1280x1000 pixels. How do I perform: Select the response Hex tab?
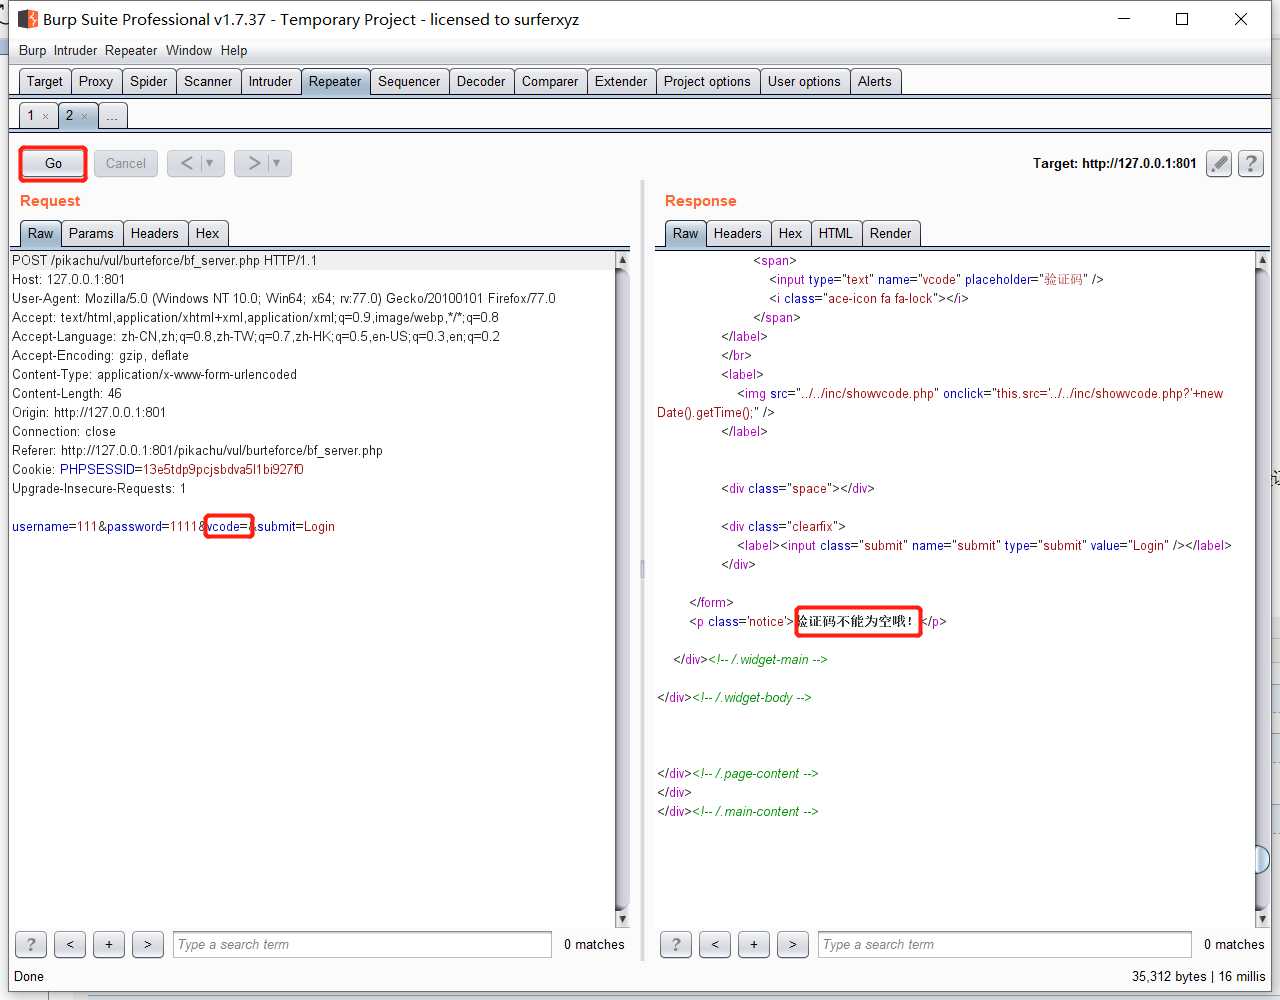pos(791,233)
